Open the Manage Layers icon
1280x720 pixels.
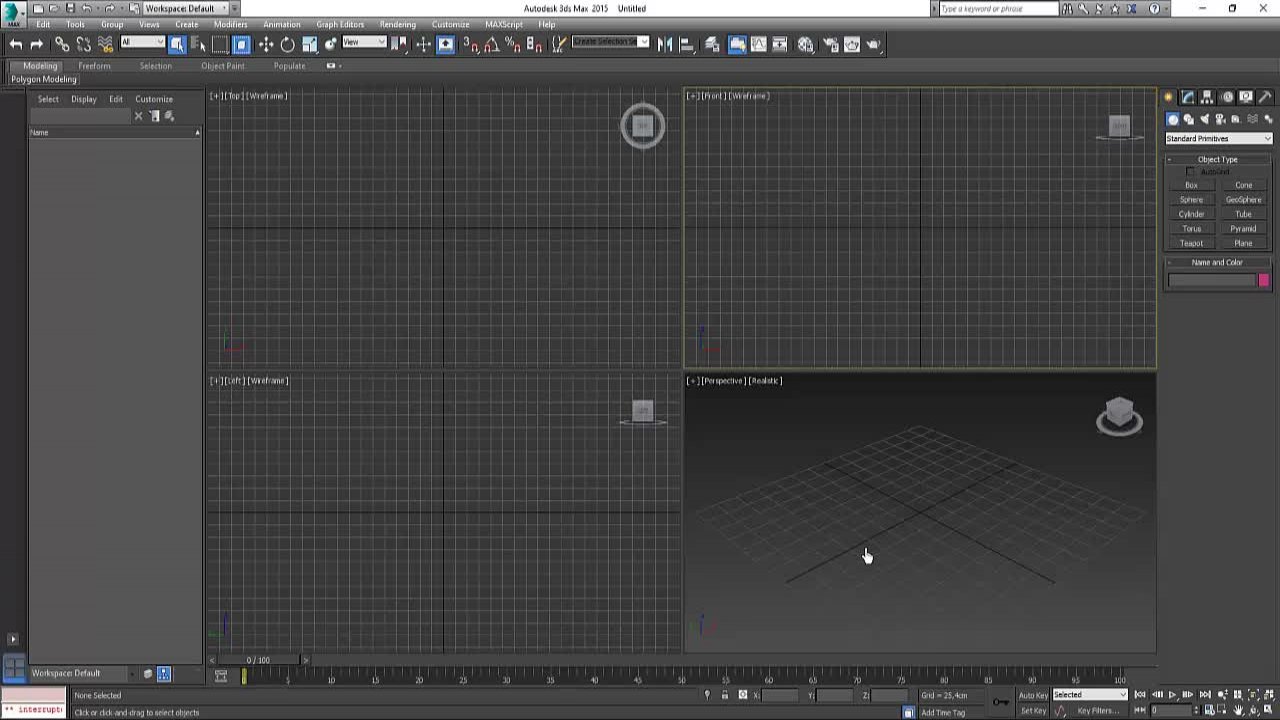[x=712, y=44]
